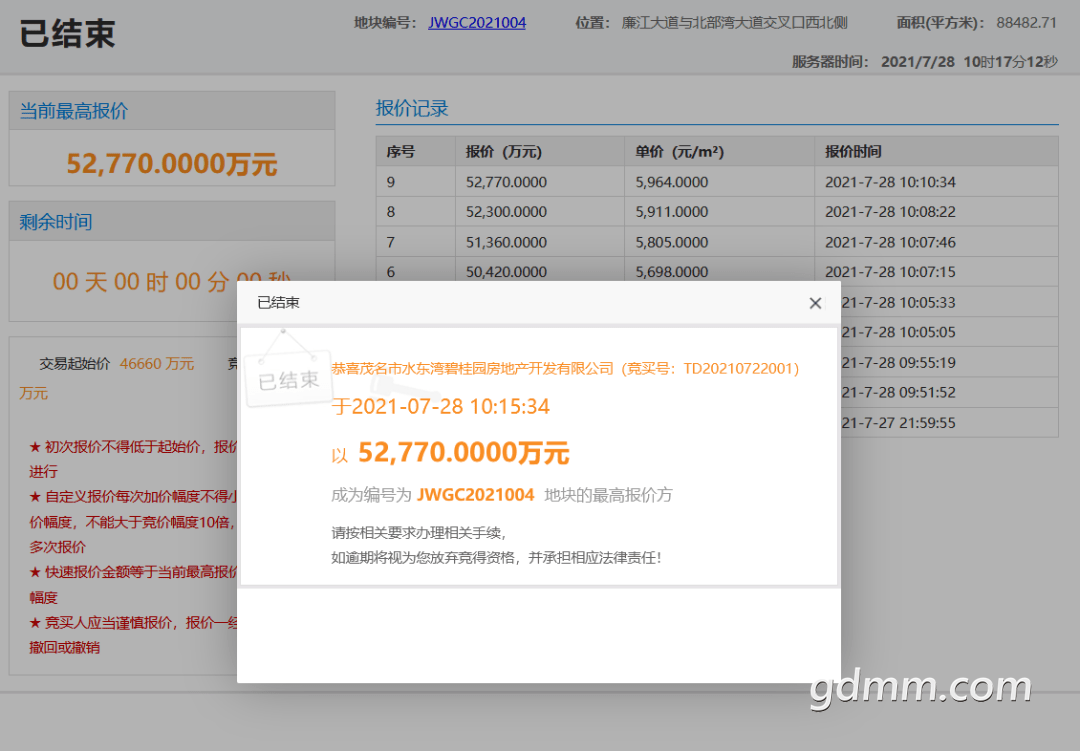1080x751 pixels.
Task: Select bid 52,300.0000 in row 8
Action: 506,212
